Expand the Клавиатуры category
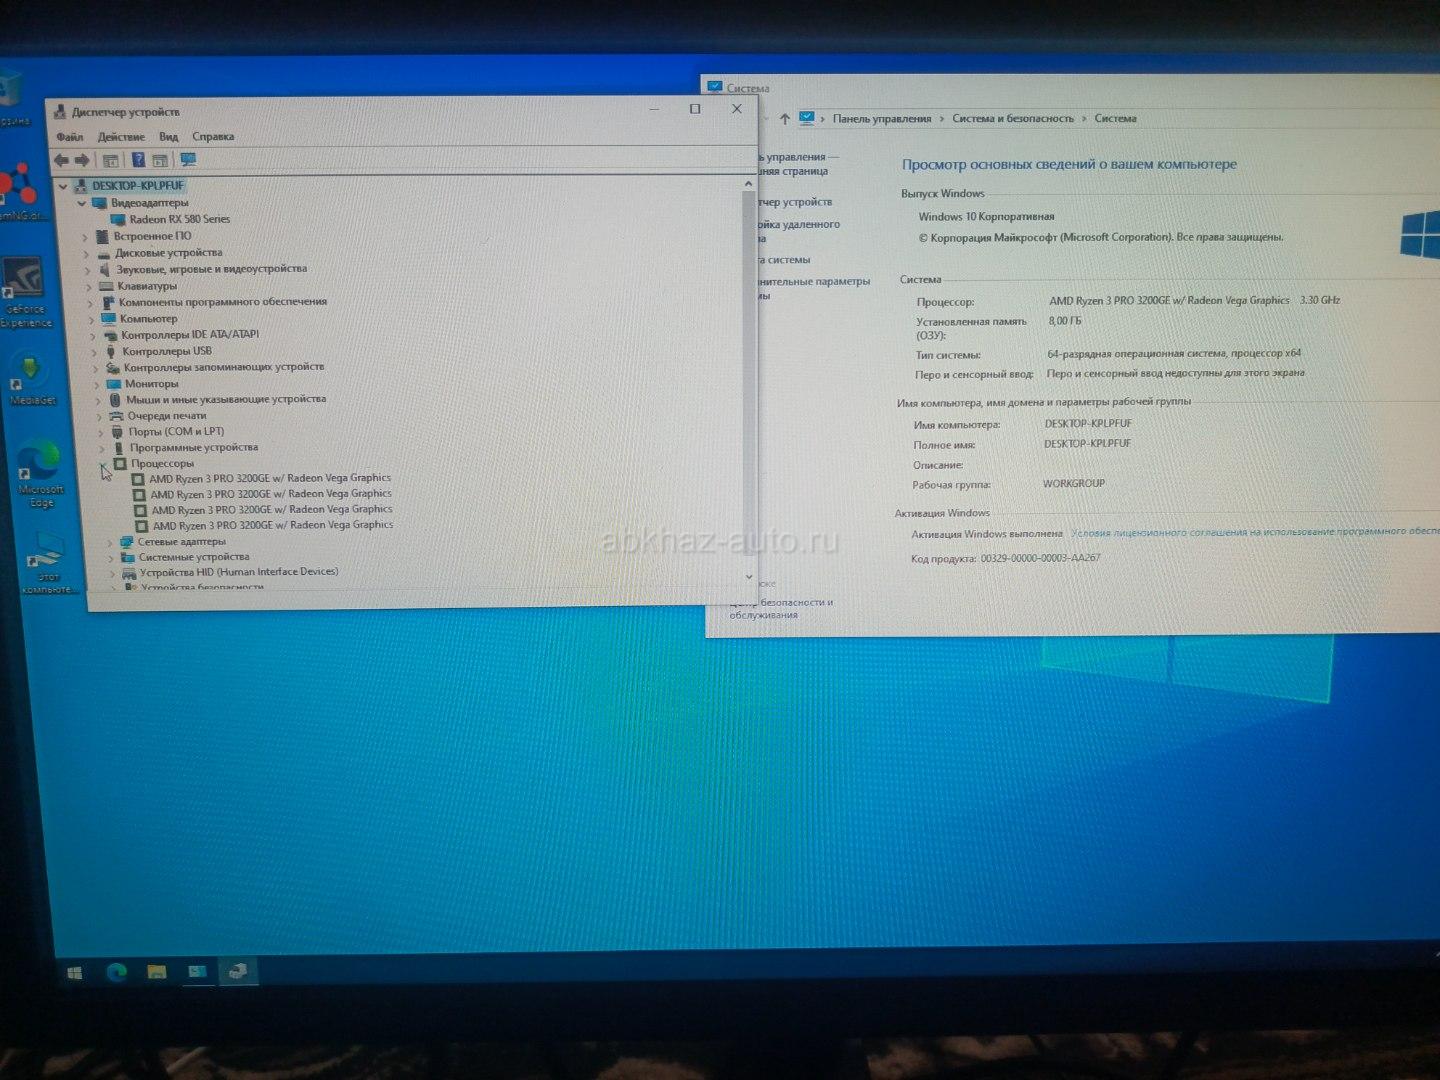 (89, 287)
